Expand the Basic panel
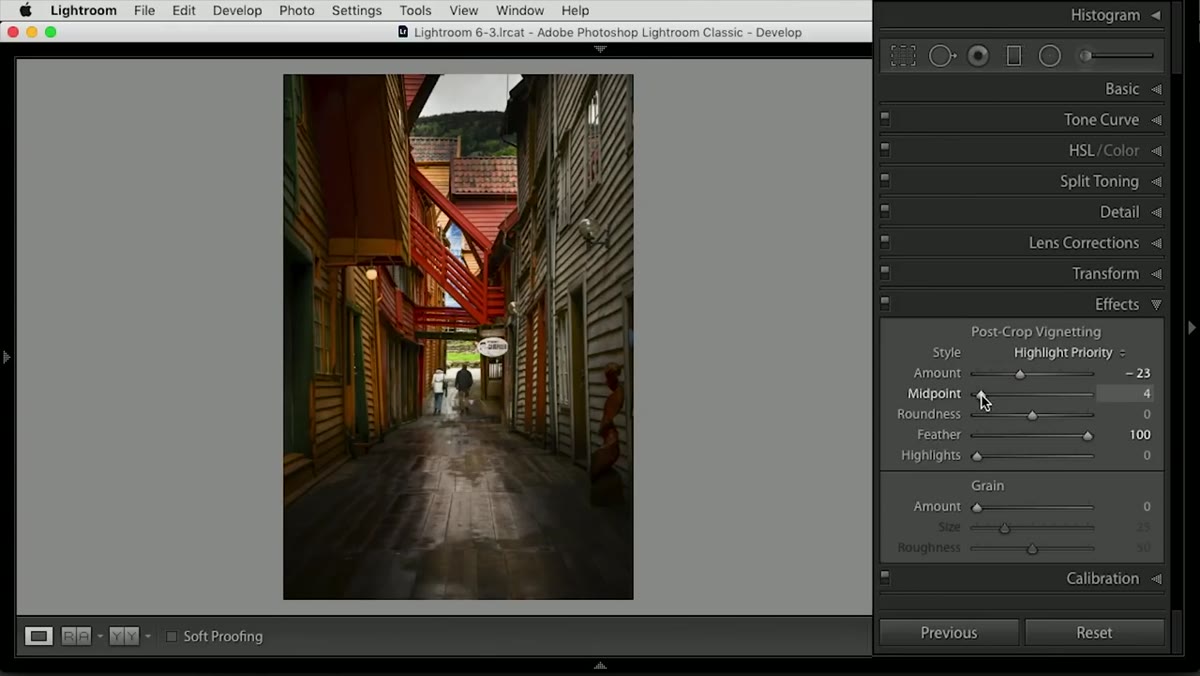 (x=1156, y=89)
